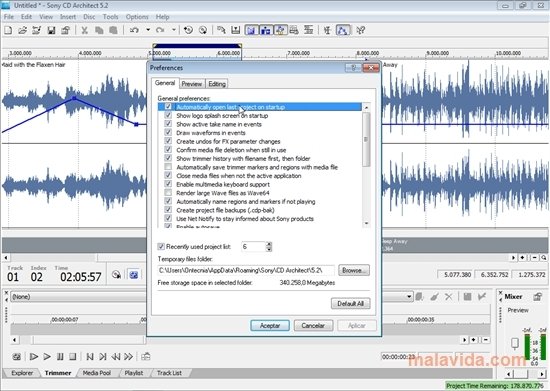Open project Properties from the main toolbar

(x=66, y=31)
